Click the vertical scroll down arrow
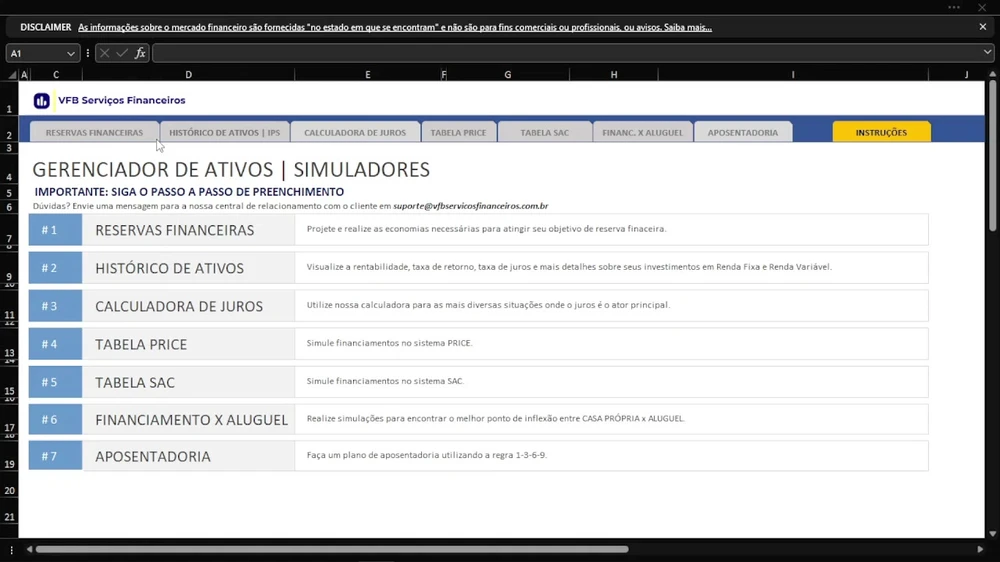 coord(992,534)
